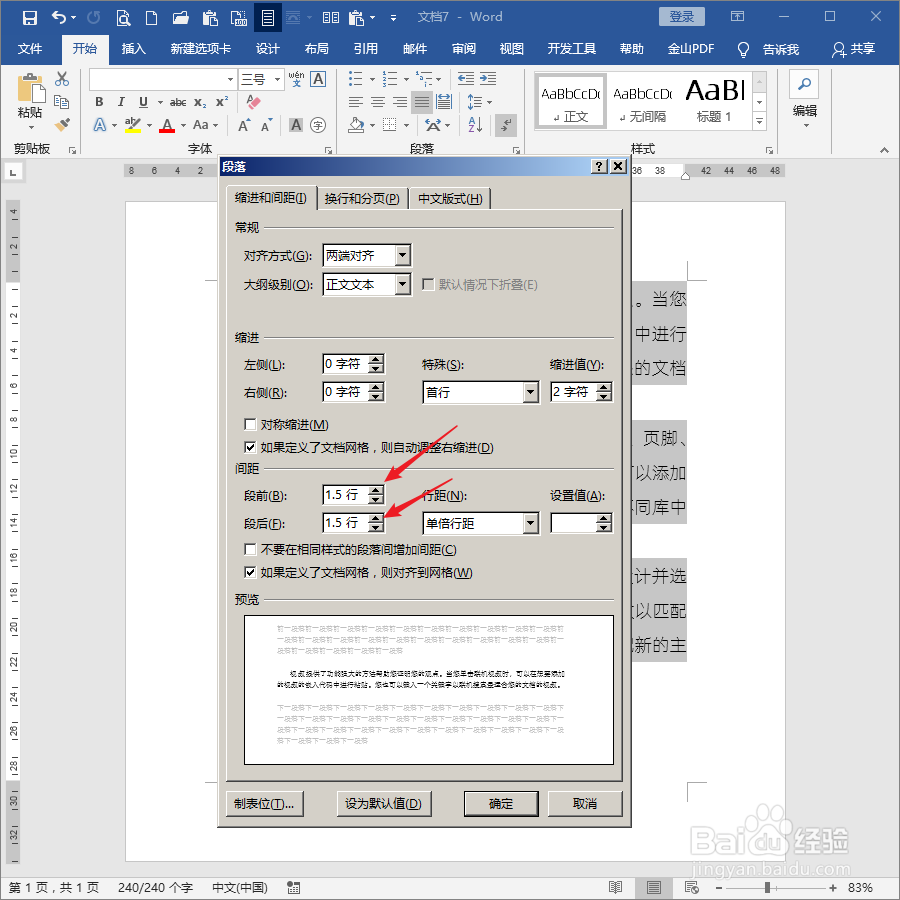
Task: Insert enclosed character (字 in circle)
Action: pos(317,125)
